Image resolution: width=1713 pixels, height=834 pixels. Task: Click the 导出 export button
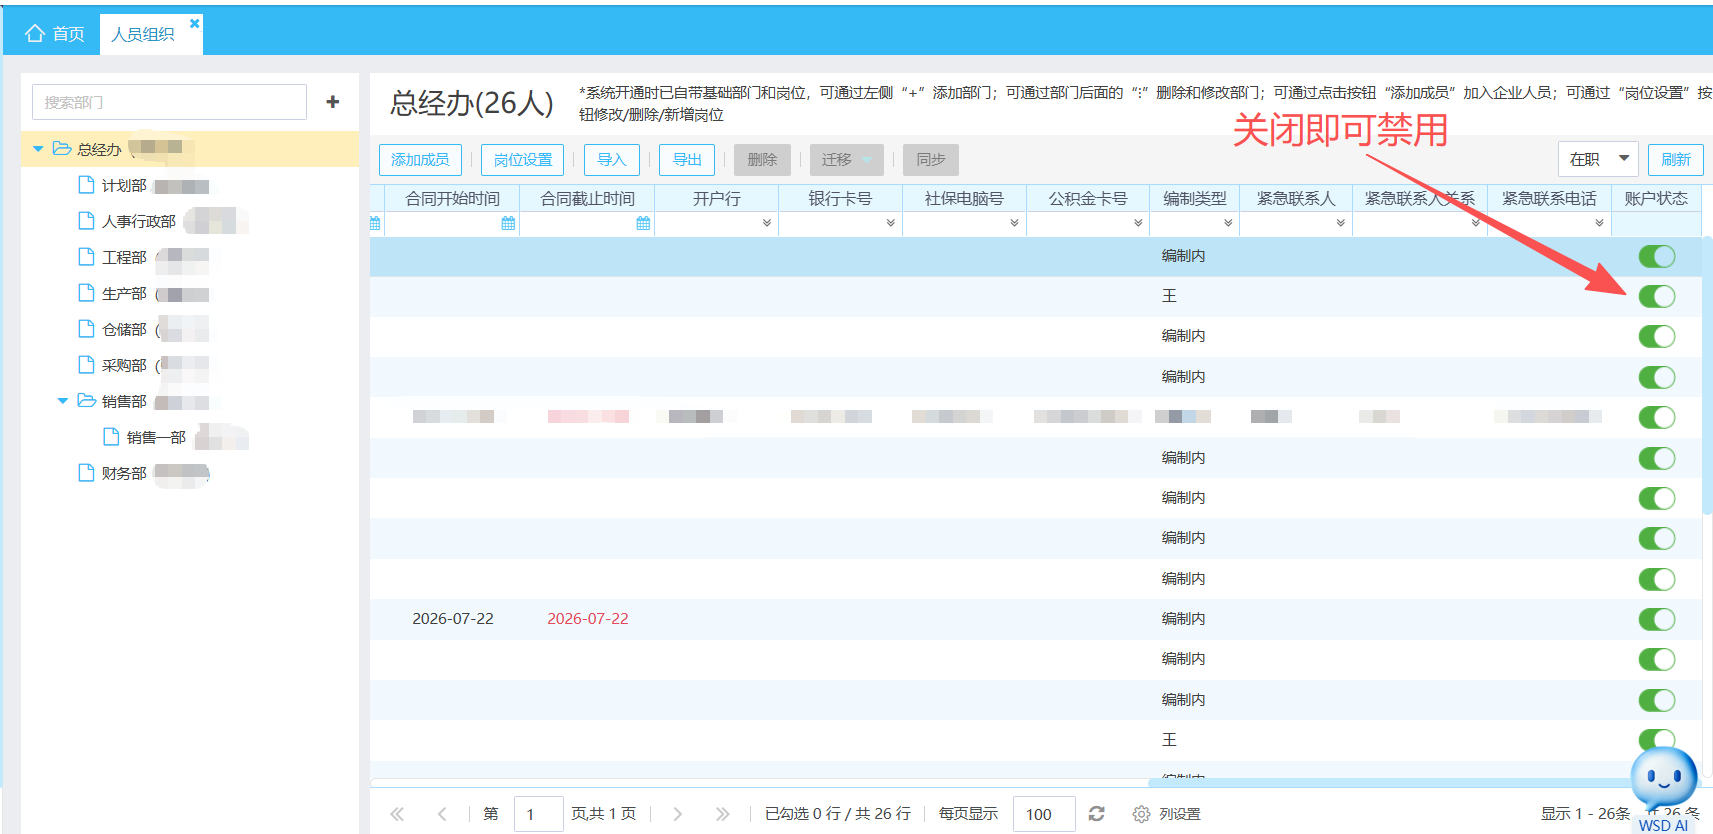click(687, 160)
